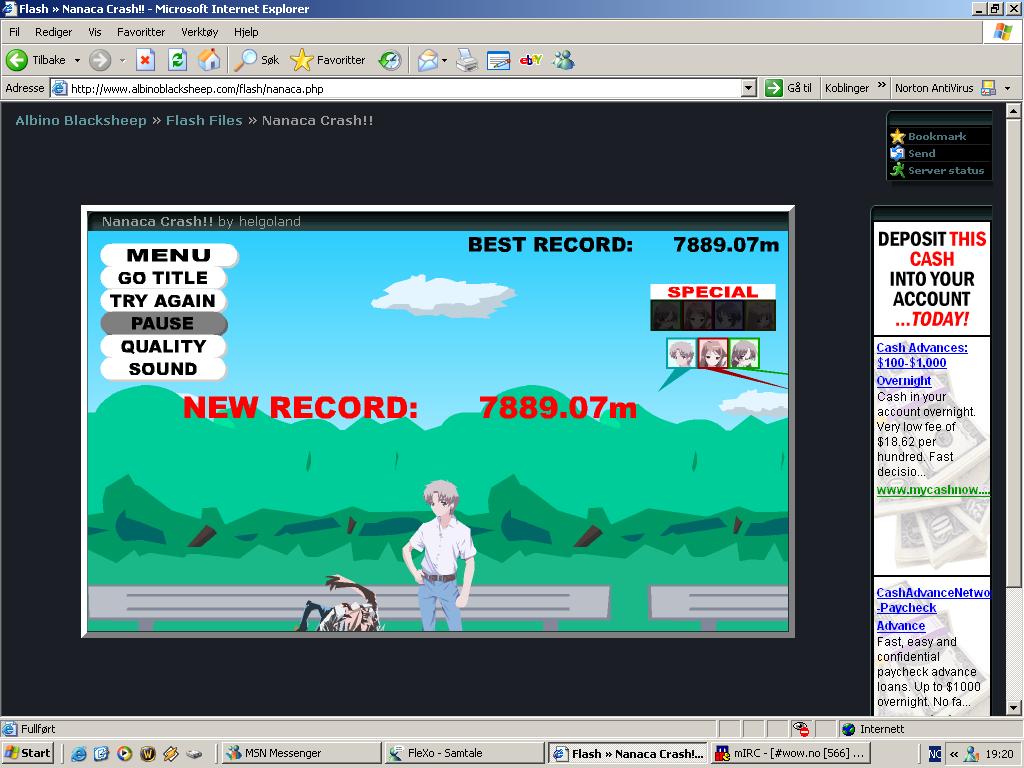Open the Fil menu

click(14, 32)
